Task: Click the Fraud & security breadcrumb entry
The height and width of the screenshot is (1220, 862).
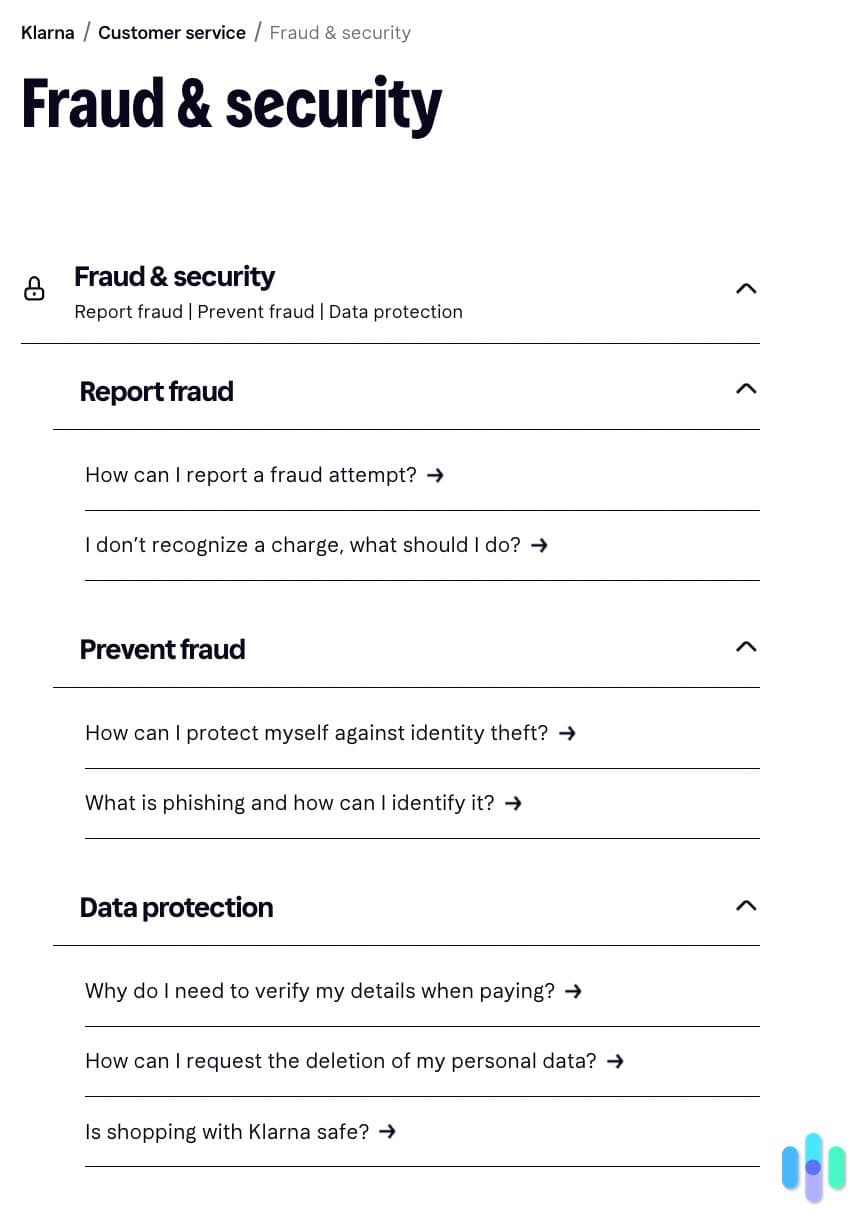Action: [x=340, y=32]
